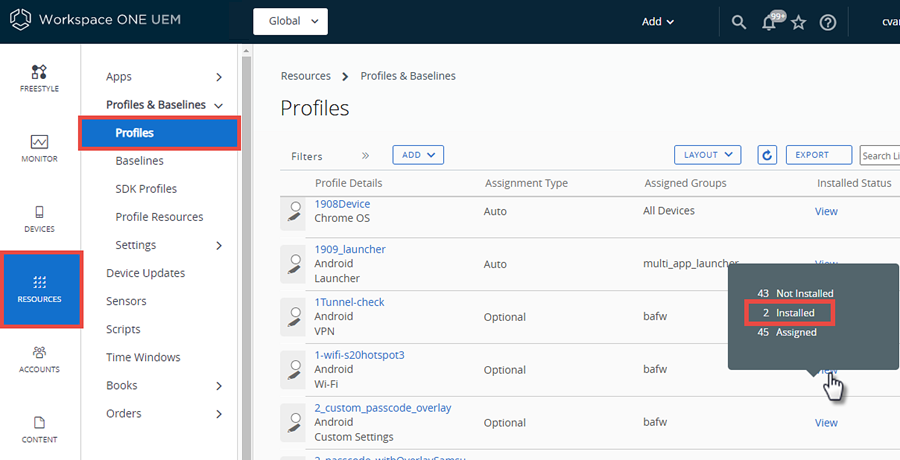
Task: Open the starred favorites icon
Action: click(x=798, y=22)
